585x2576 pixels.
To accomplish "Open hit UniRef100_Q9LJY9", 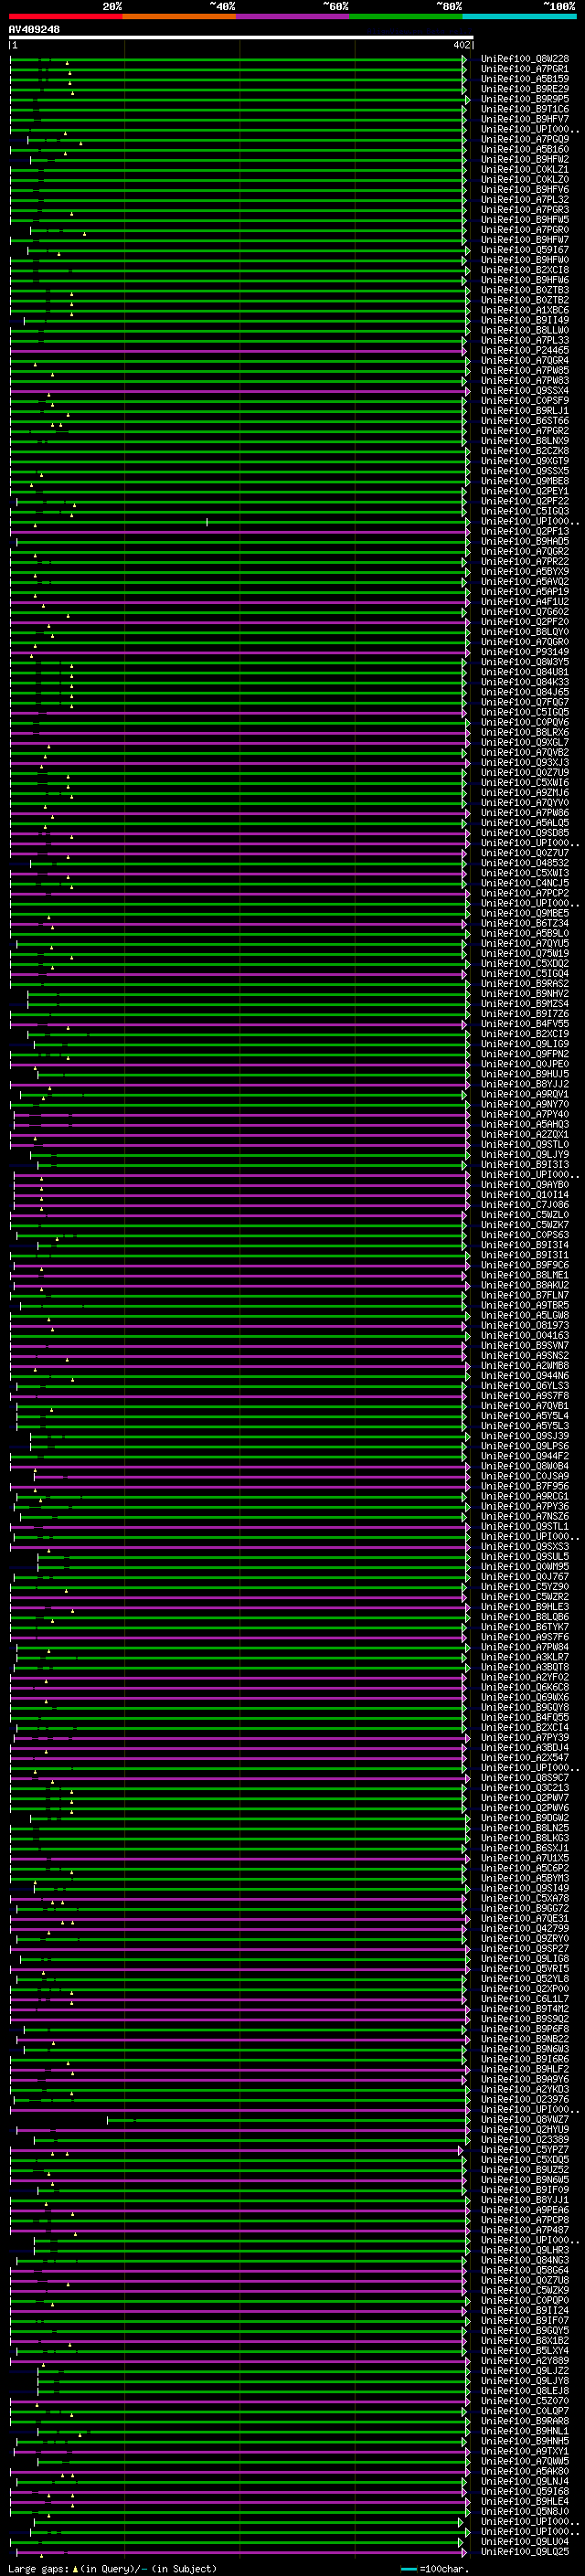I will tap(525, 1155).
